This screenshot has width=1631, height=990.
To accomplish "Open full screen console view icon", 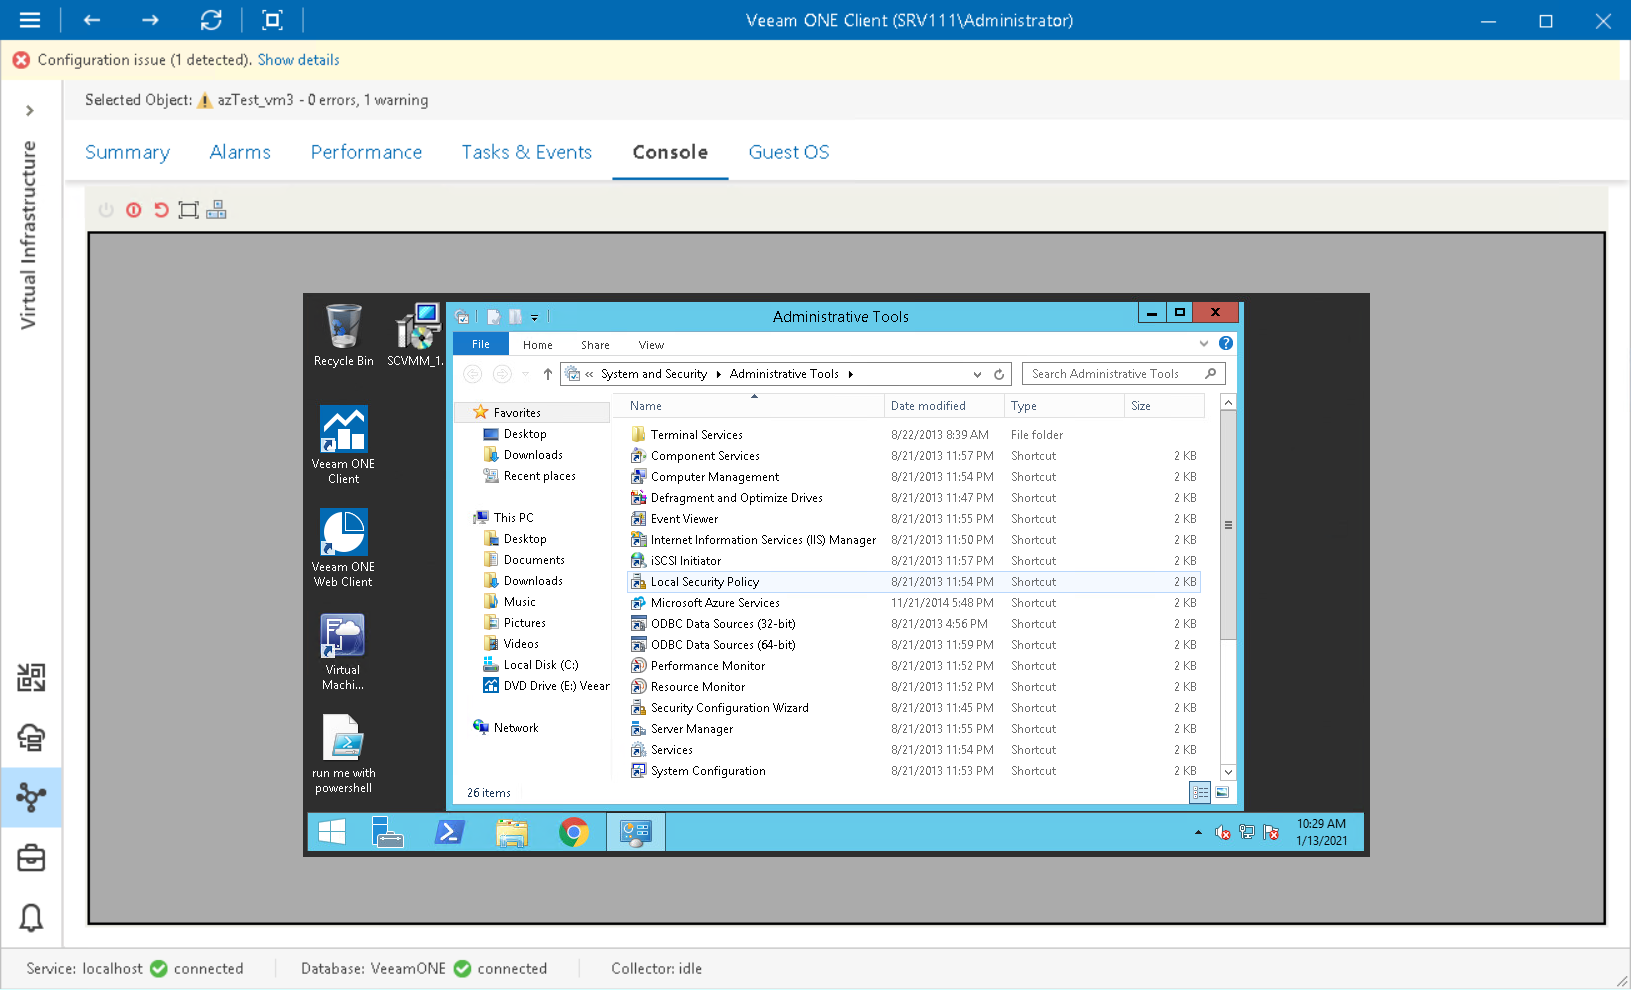I will 188,210.
